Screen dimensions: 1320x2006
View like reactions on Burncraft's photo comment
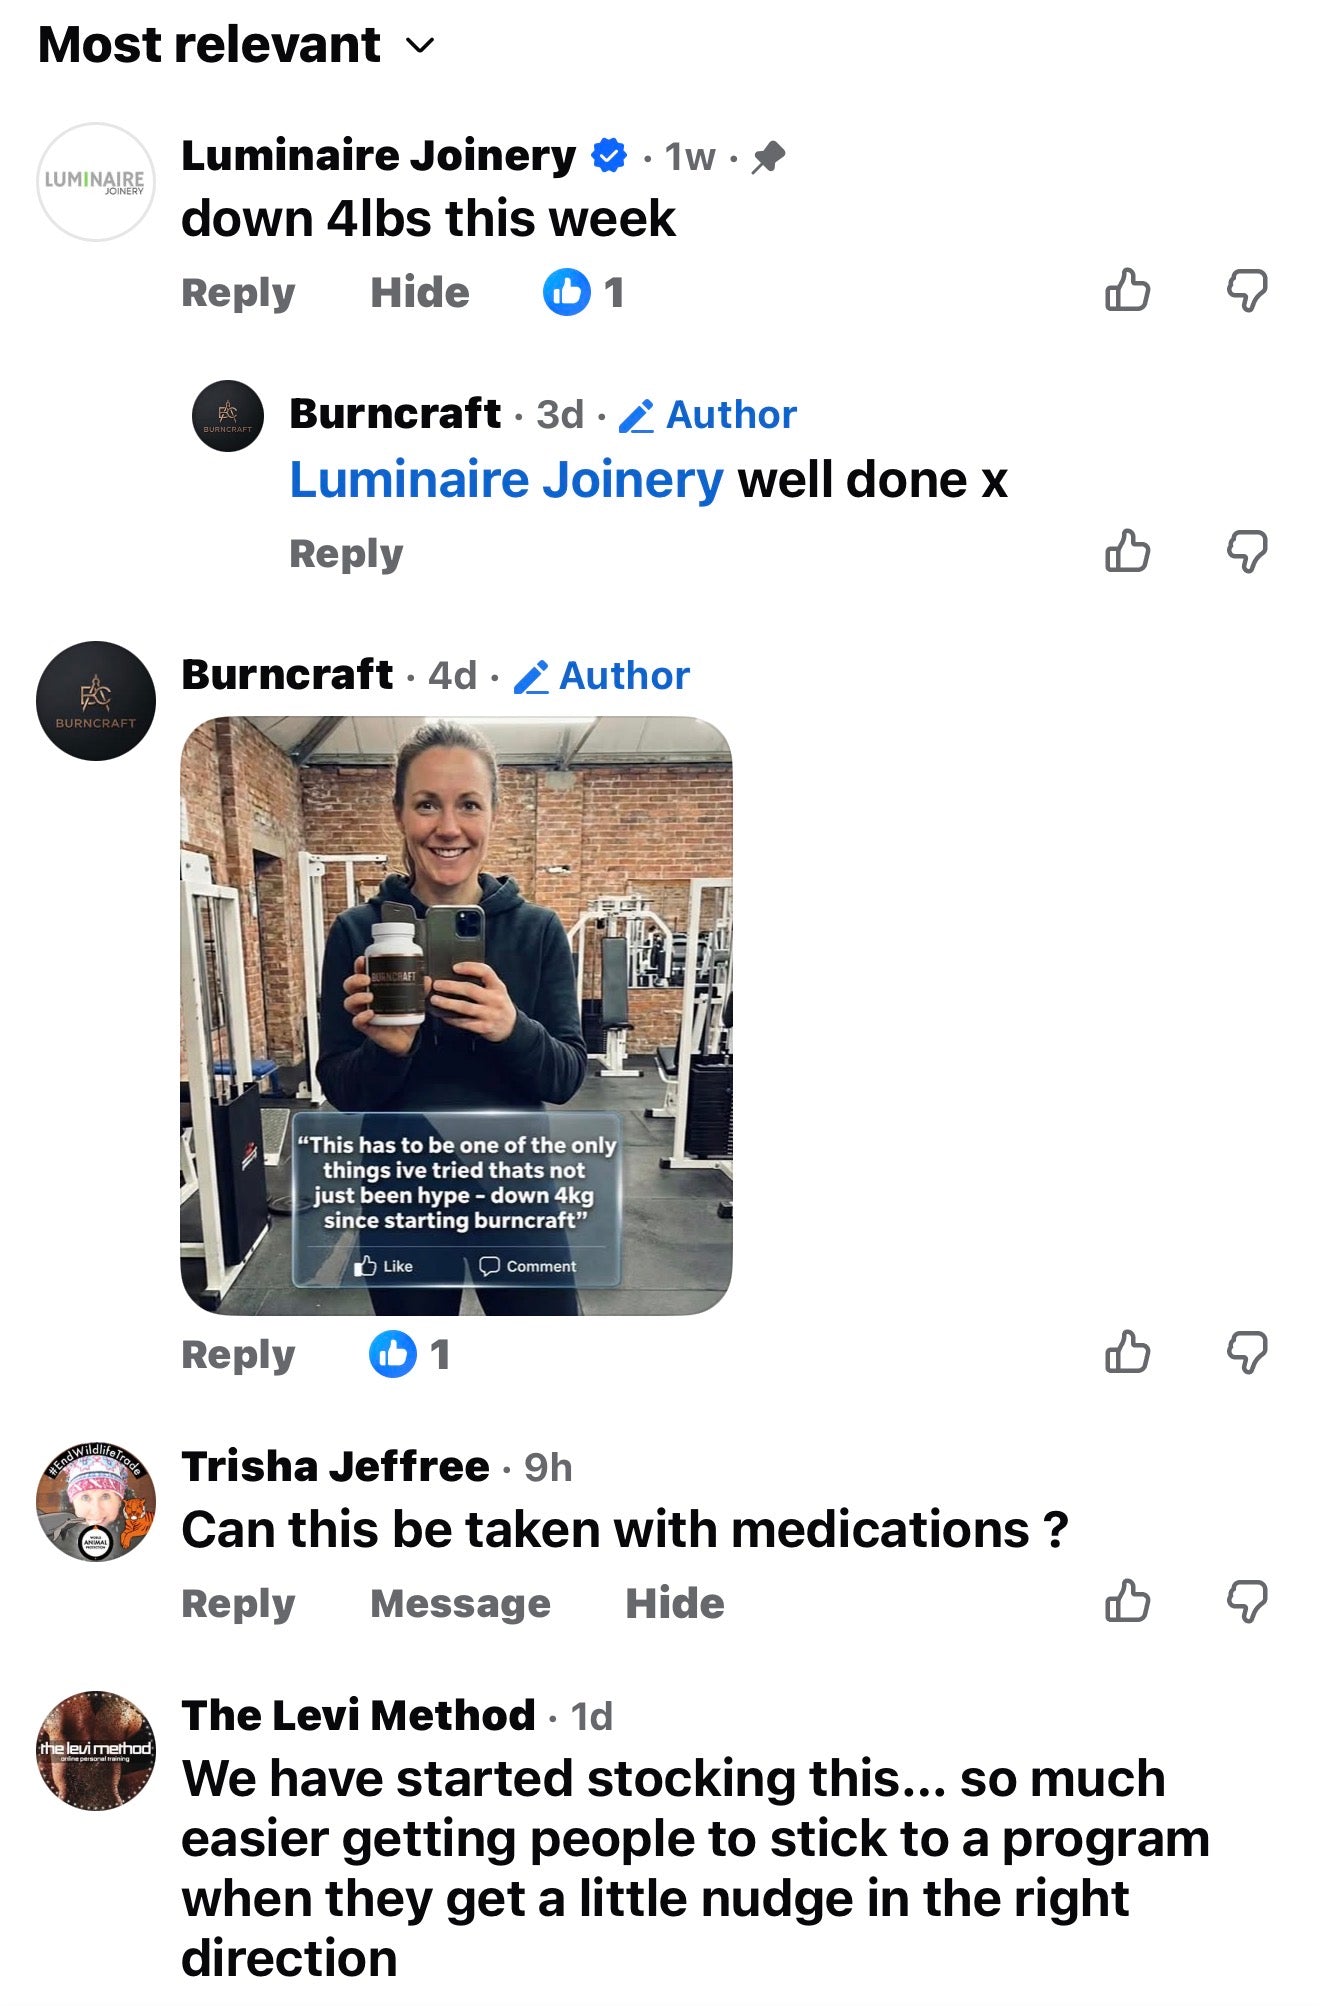[410, 1355]
